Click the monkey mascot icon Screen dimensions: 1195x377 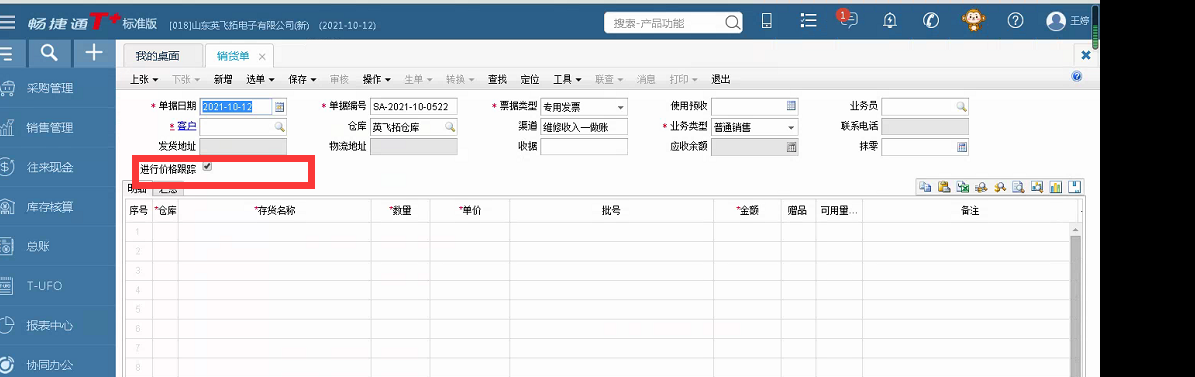(x=973, y=20)
